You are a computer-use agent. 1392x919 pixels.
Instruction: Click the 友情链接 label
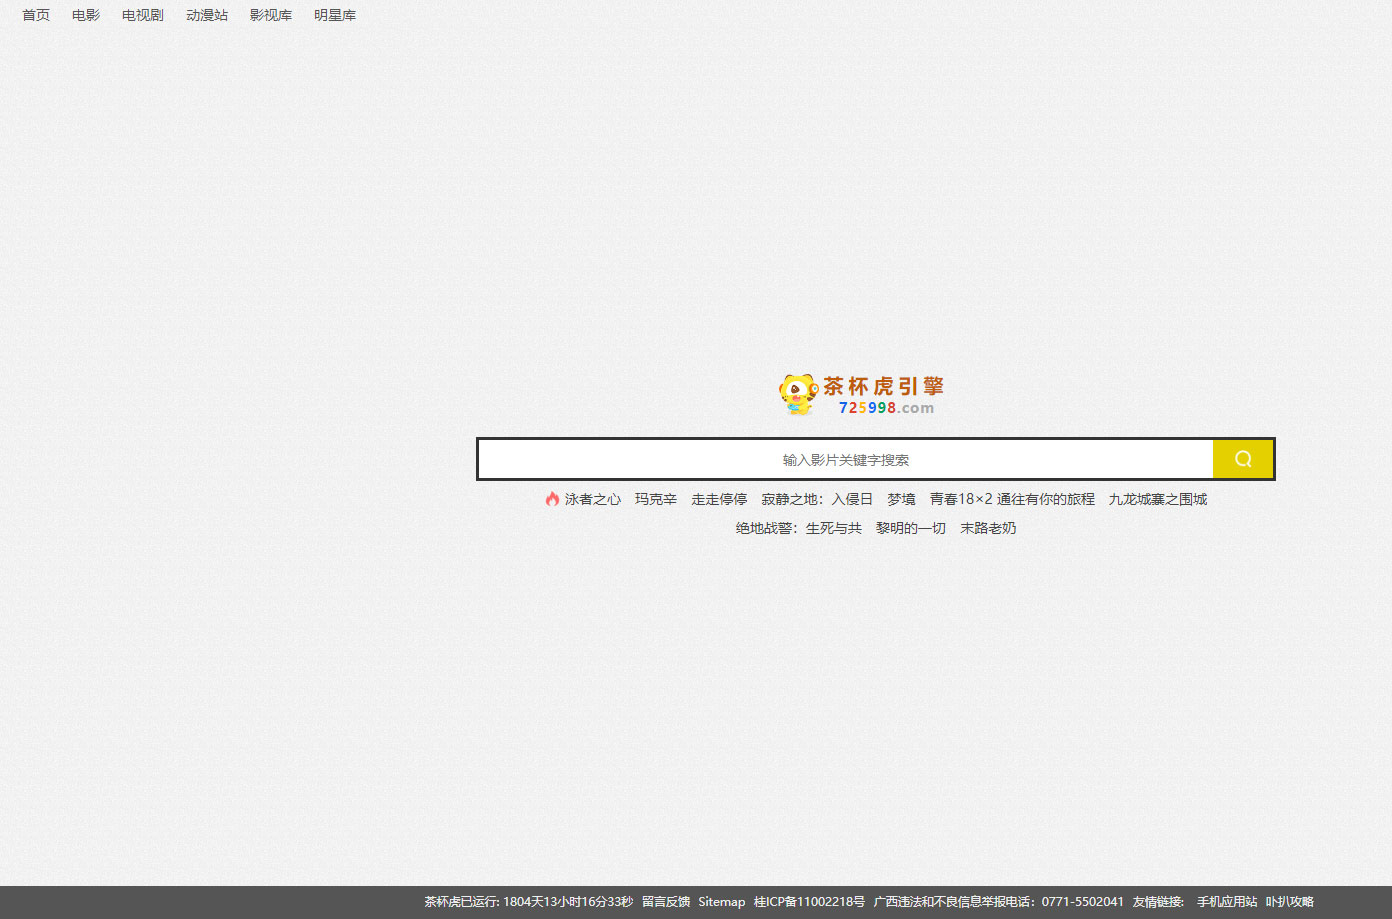click(x=1158, y=902)
